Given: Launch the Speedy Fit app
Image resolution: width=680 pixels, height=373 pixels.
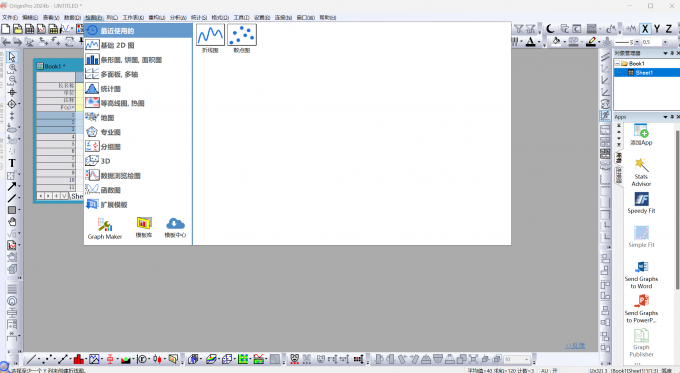Looking at the screenshot, I should point(641,203).
